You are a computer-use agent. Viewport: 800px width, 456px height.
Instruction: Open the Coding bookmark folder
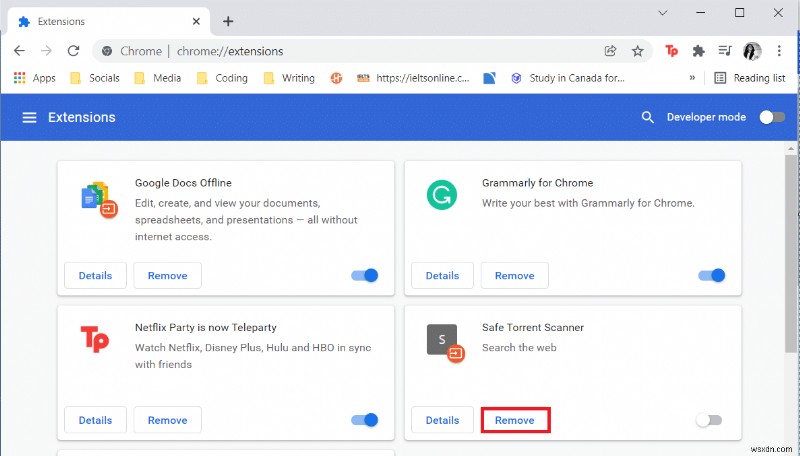222,78
